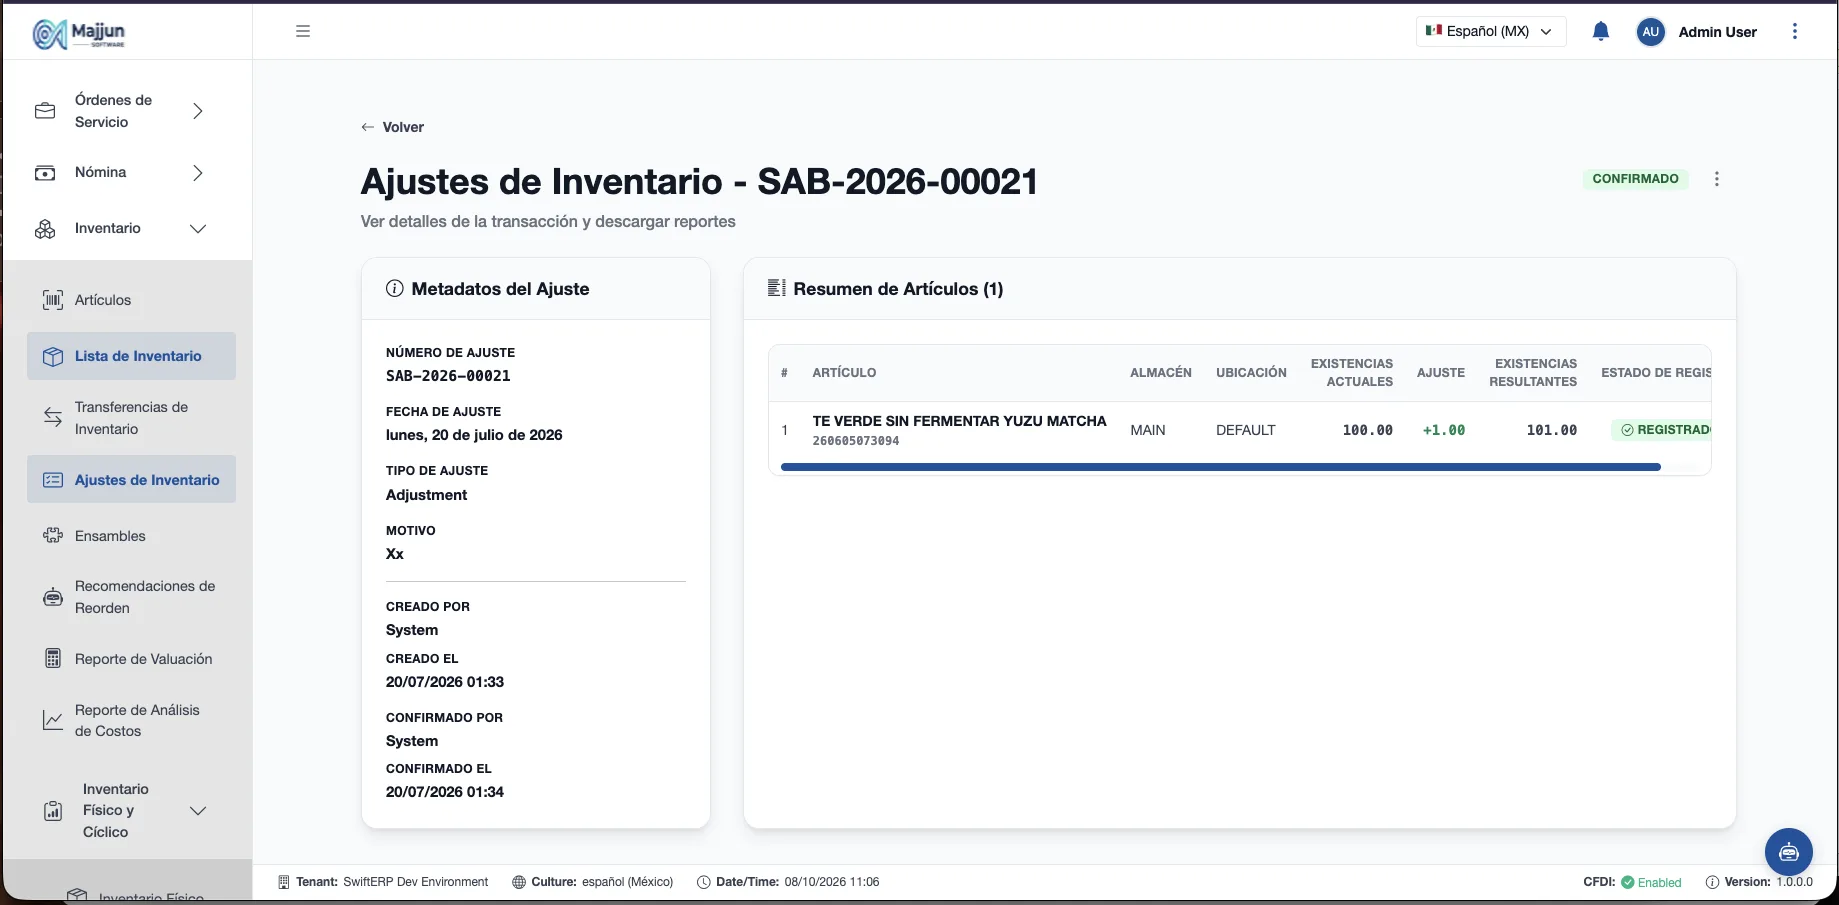Viewport: 1839px width, 905px height.
Task: Expand the Órdenes de Servicio chevron
Action: 198,111
